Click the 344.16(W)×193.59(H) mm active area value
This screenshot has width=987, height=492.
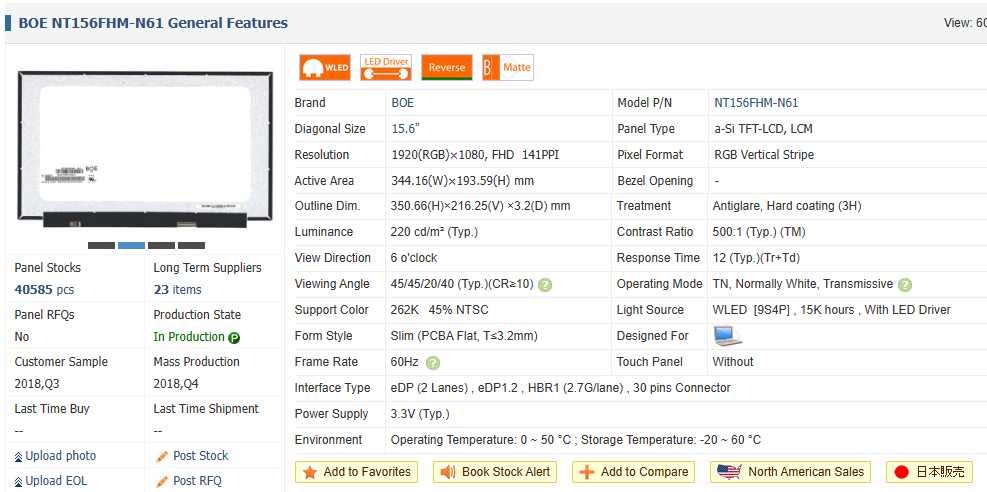click(462, 181)
